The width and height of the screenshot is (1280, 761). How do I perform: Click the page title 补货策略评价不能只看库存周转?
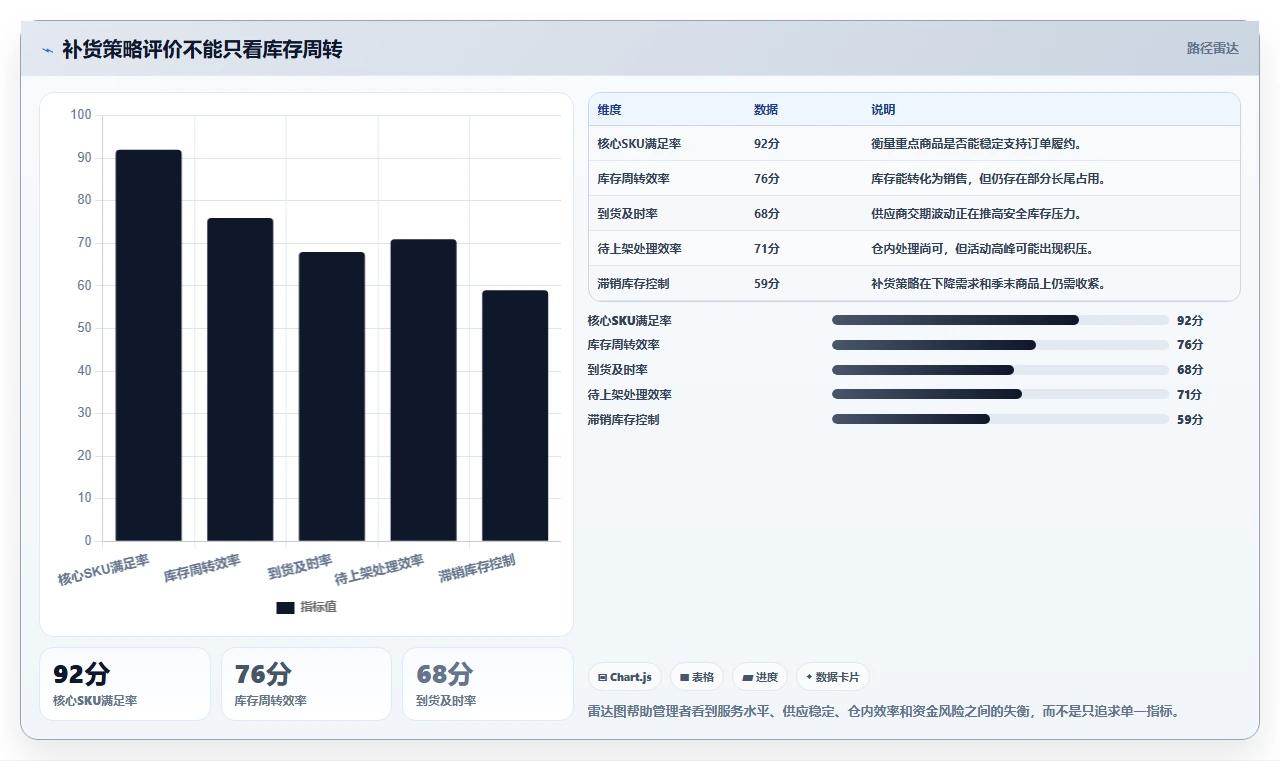202,49
